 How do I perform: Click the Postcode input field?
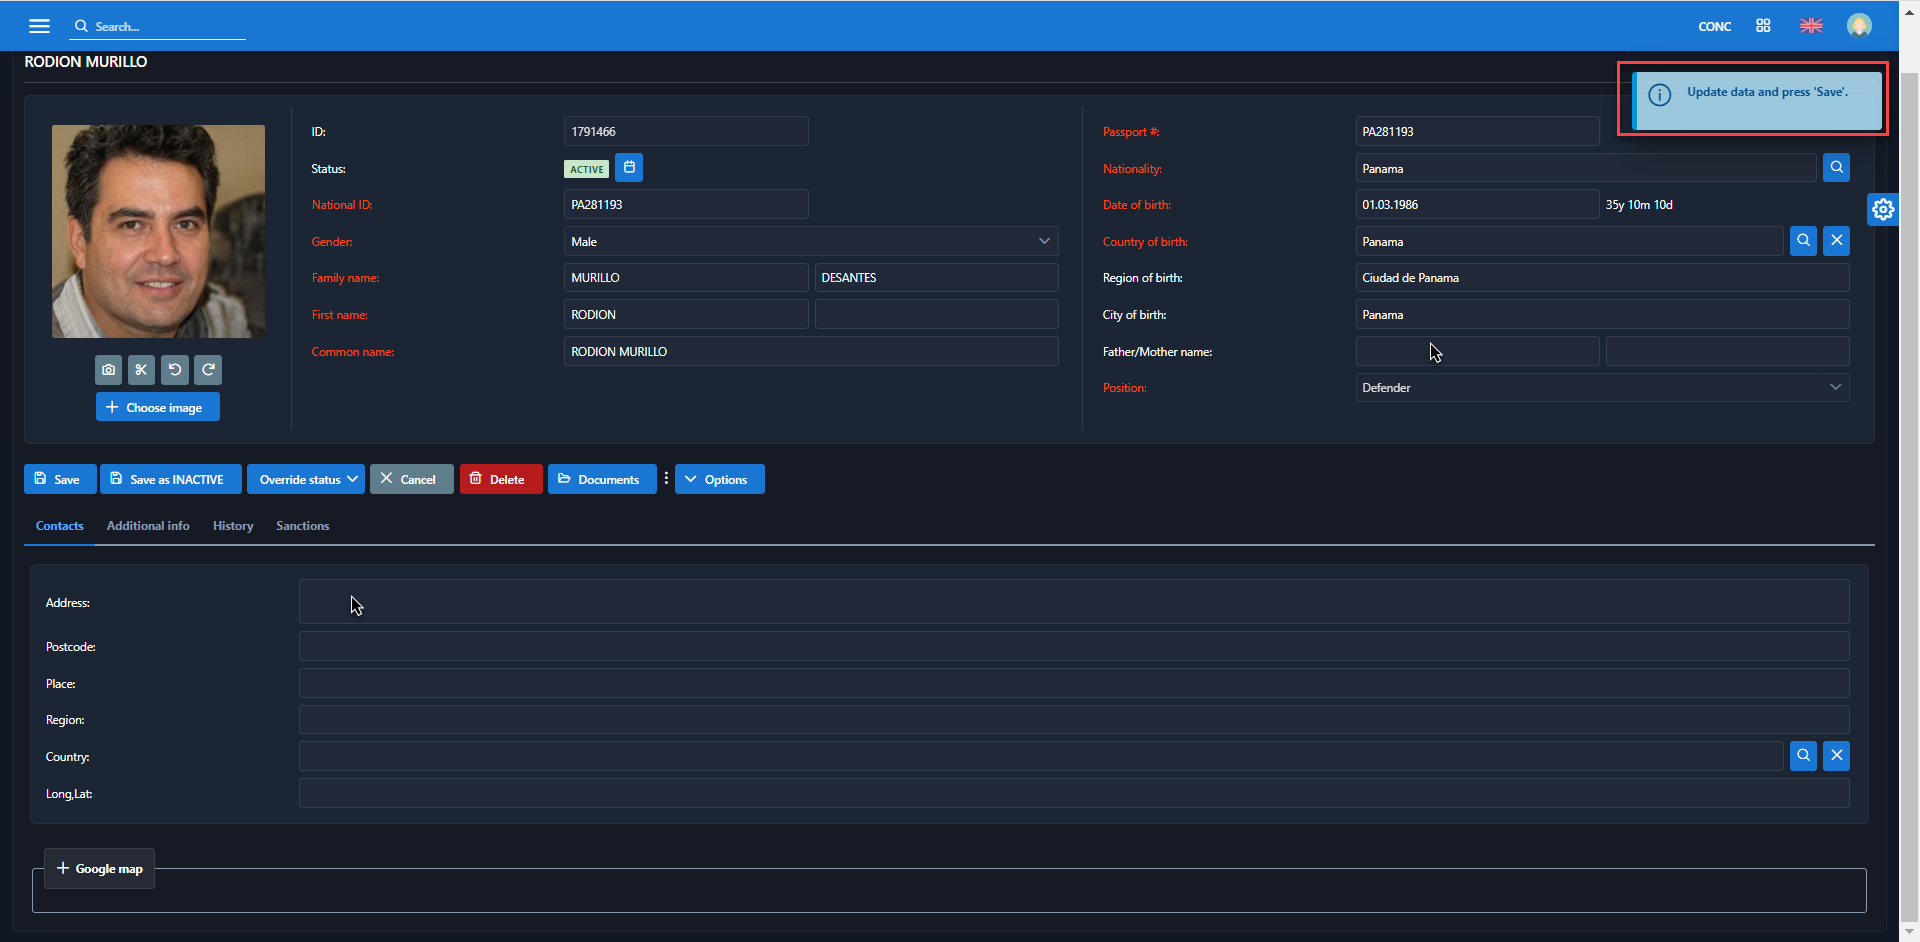click(1074, 646)
